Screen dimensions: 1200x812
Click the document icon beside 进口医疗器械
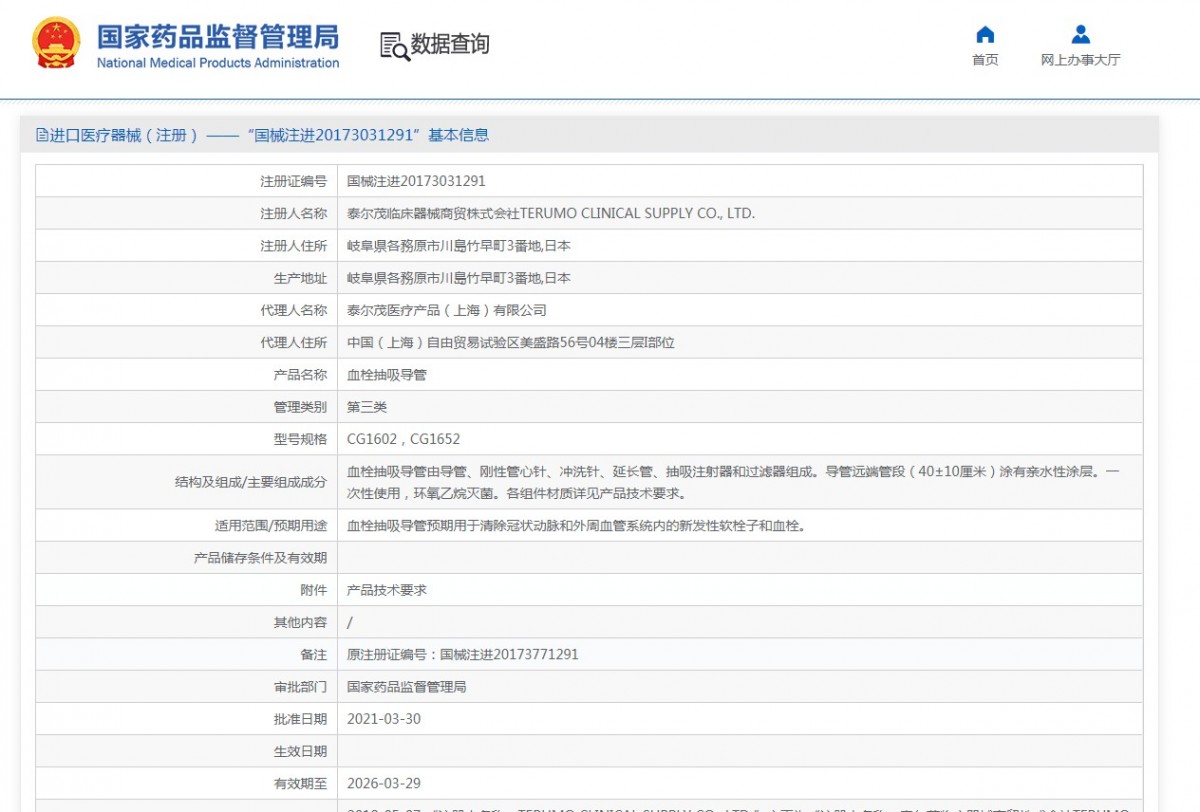tap(42, 135)
